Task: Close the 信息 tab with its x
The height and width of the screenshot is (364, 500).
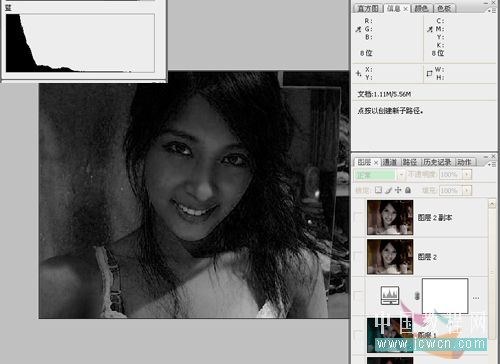Action: tap(406, 9)
